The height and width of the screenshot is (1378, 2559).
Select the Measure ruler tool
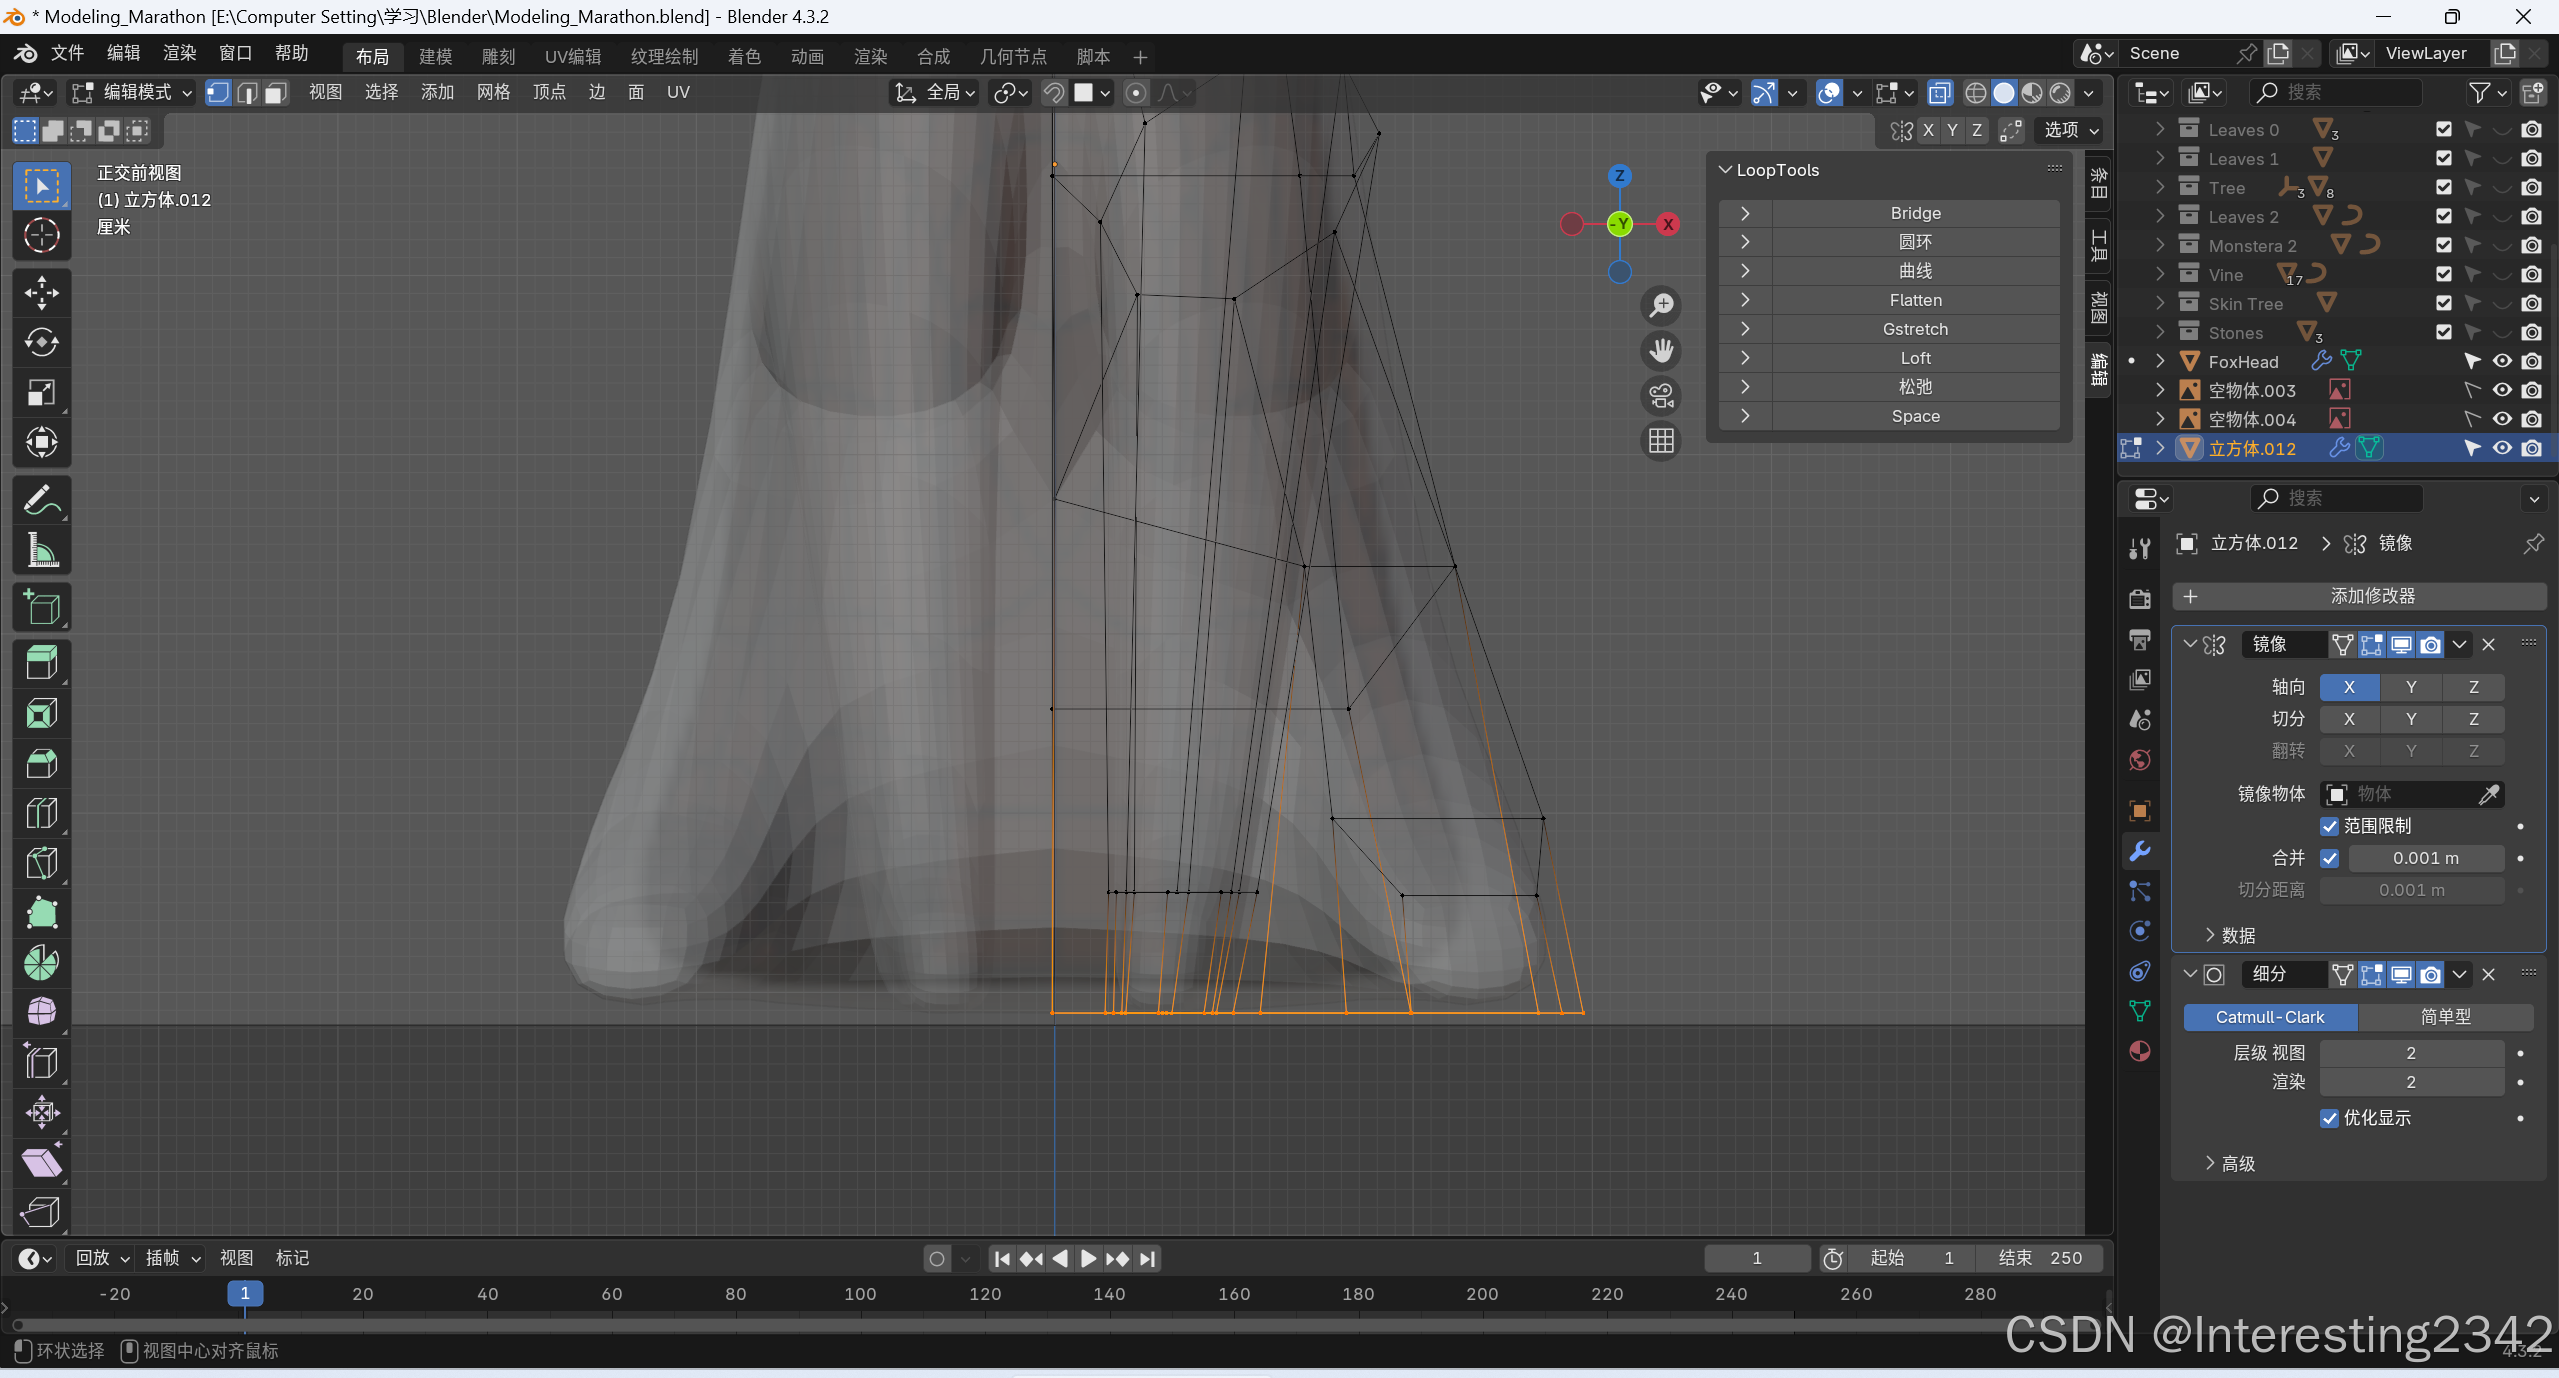[41, 550]
